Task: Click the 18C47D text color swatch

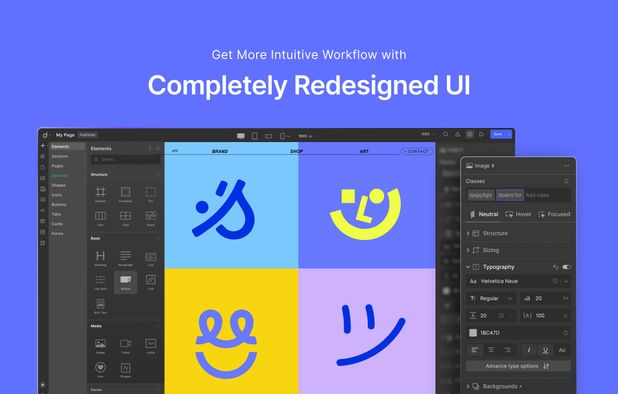Action: pyautogui.click(x=473, y=333)
